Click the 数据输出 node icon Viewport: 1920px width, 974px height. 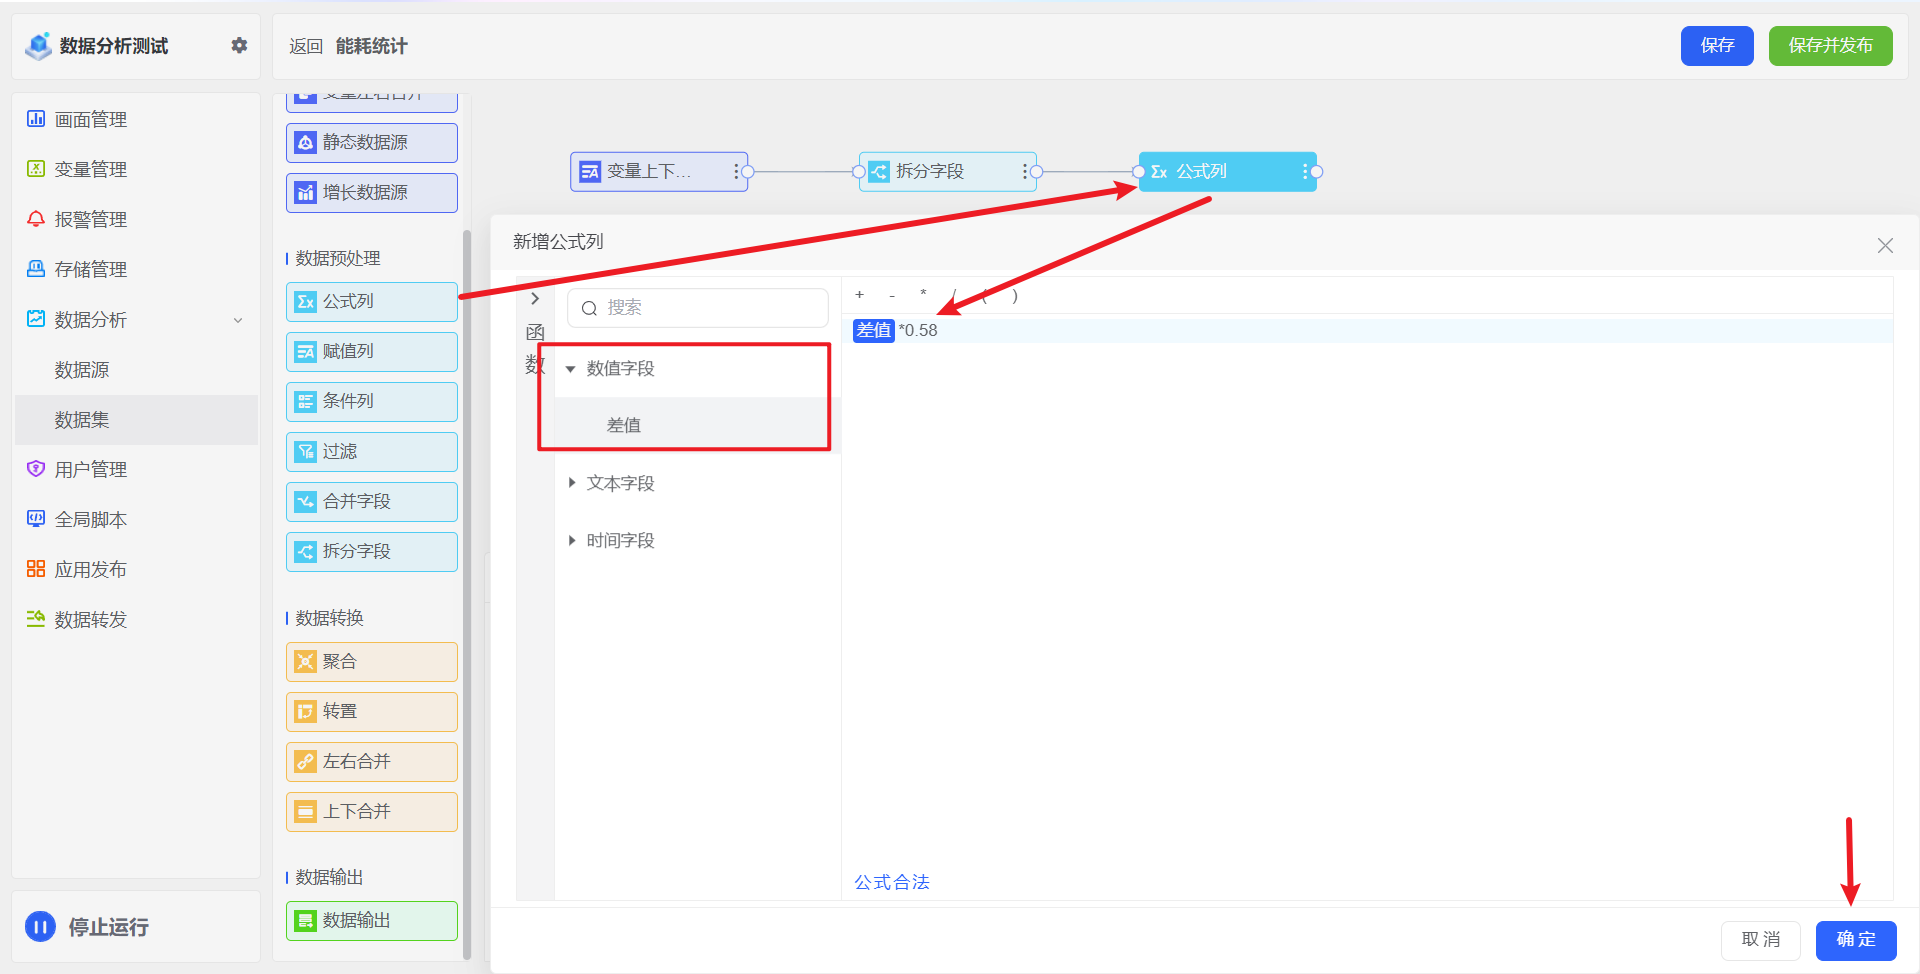305,921
